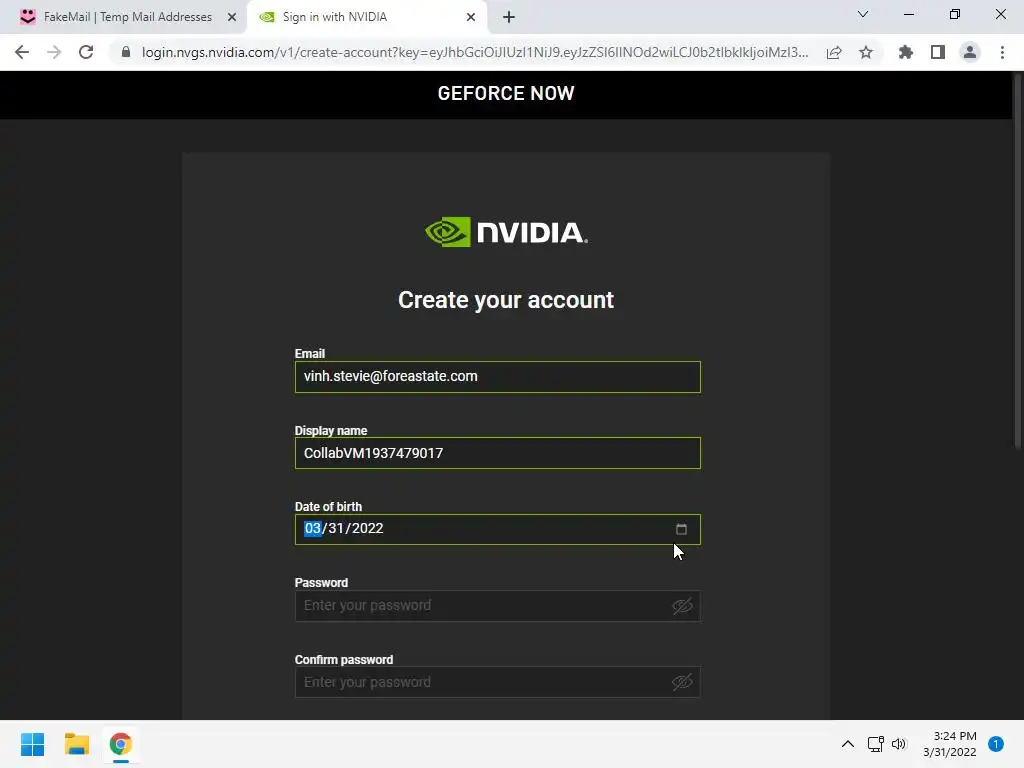Click the Create your account heading
Image resolution: width=1024 pixels, height=768 pixels.
pyautogui.click(x=506, y=300)
